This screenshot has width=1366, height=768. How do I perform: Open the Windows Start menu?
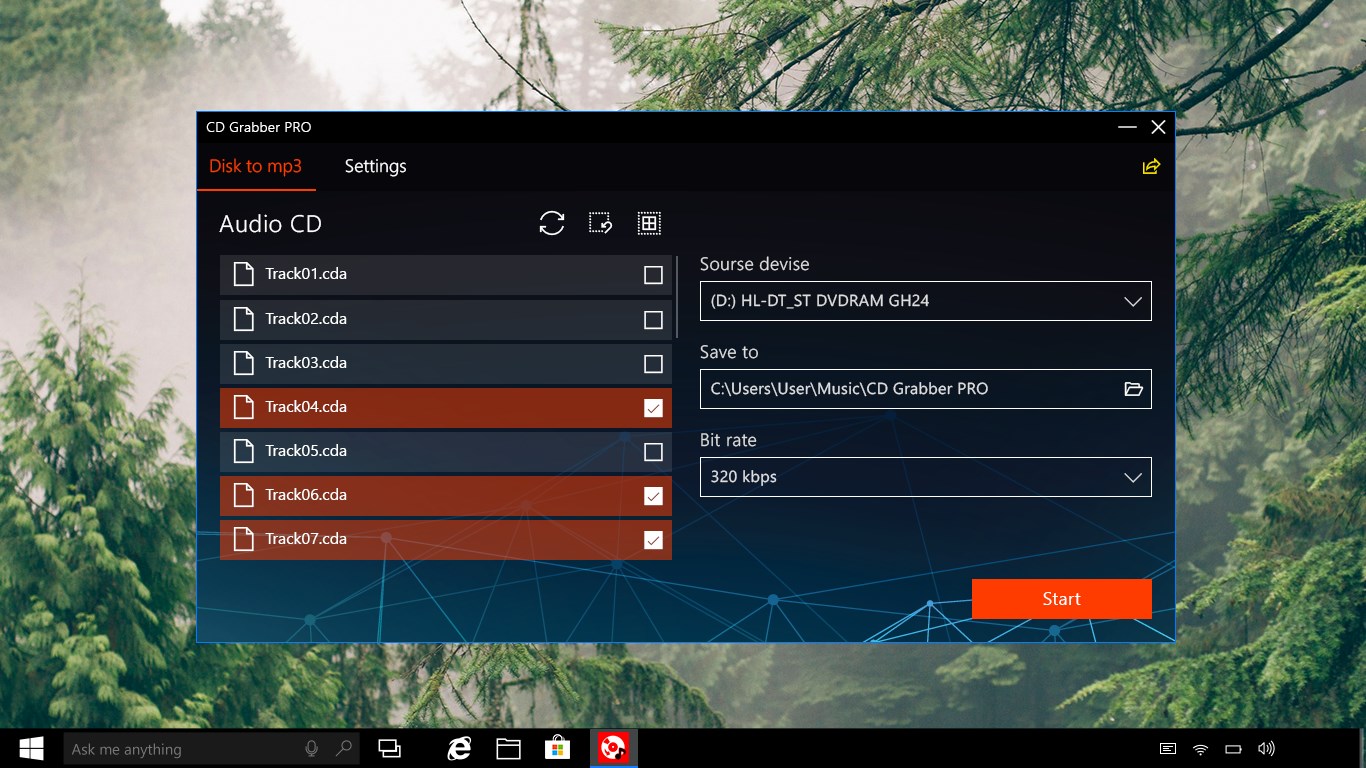31,748
